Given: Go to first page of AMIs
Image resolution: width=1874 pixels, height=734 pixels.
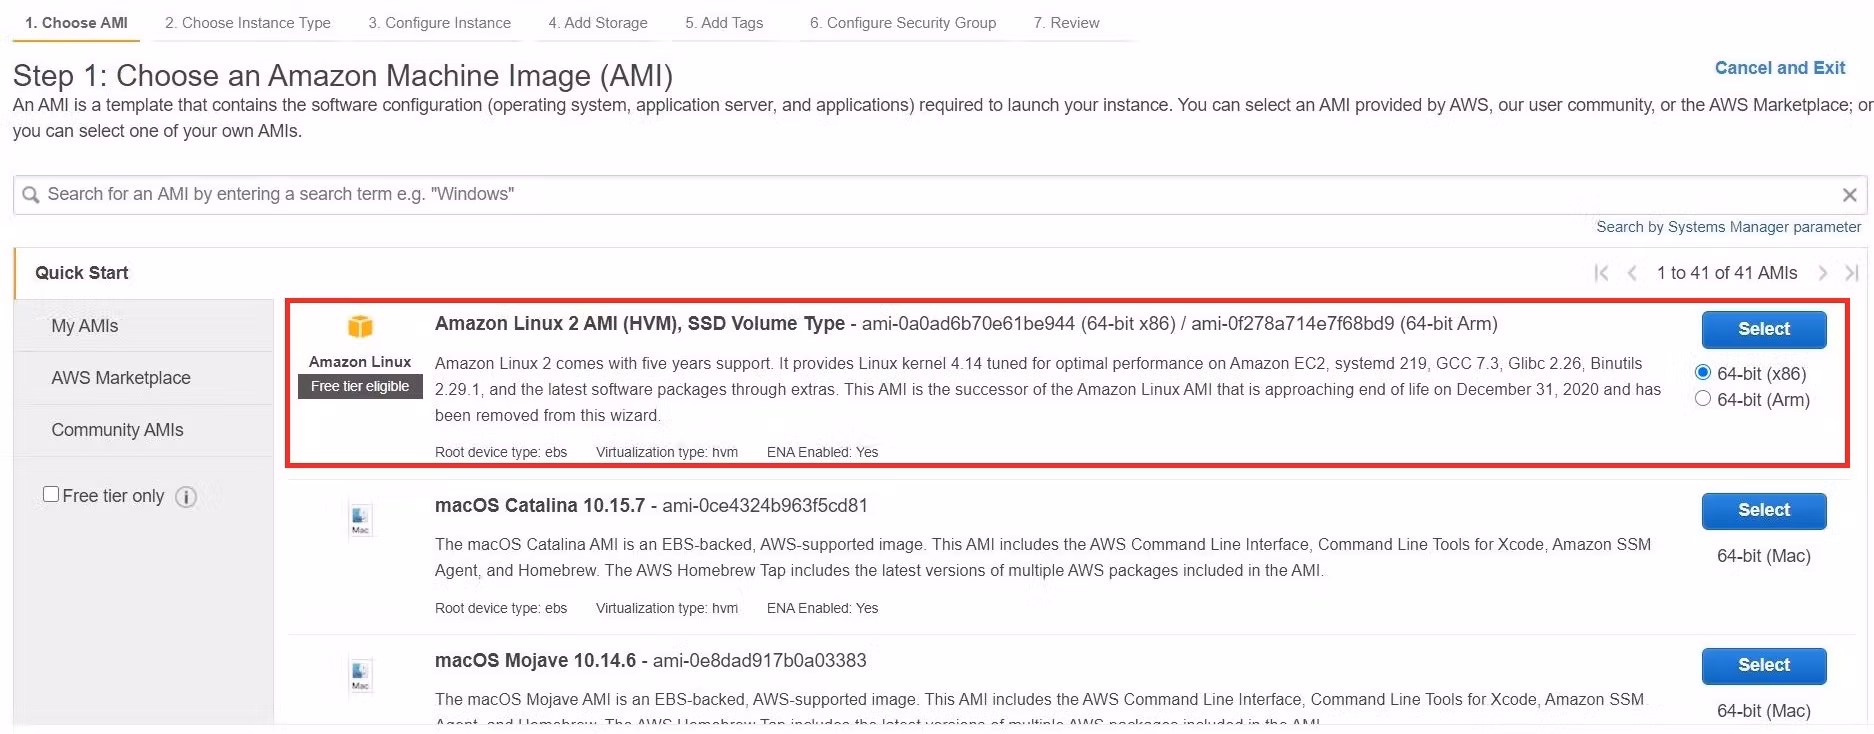Looking at the screenshot, I should pos(1601,273).
